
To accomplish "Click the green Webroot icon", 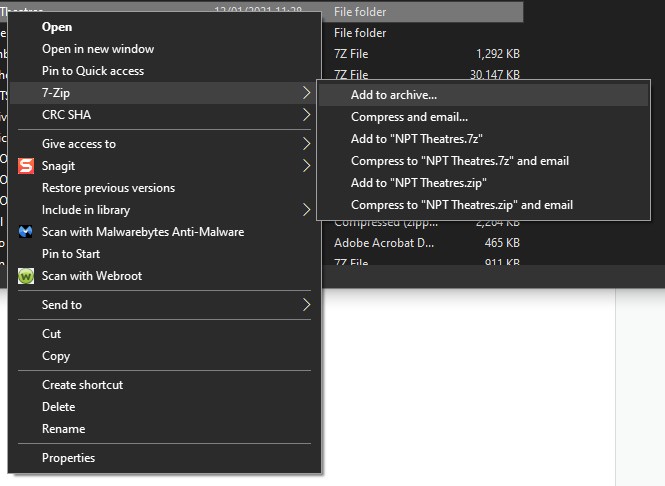I will (x=26, y=276).
